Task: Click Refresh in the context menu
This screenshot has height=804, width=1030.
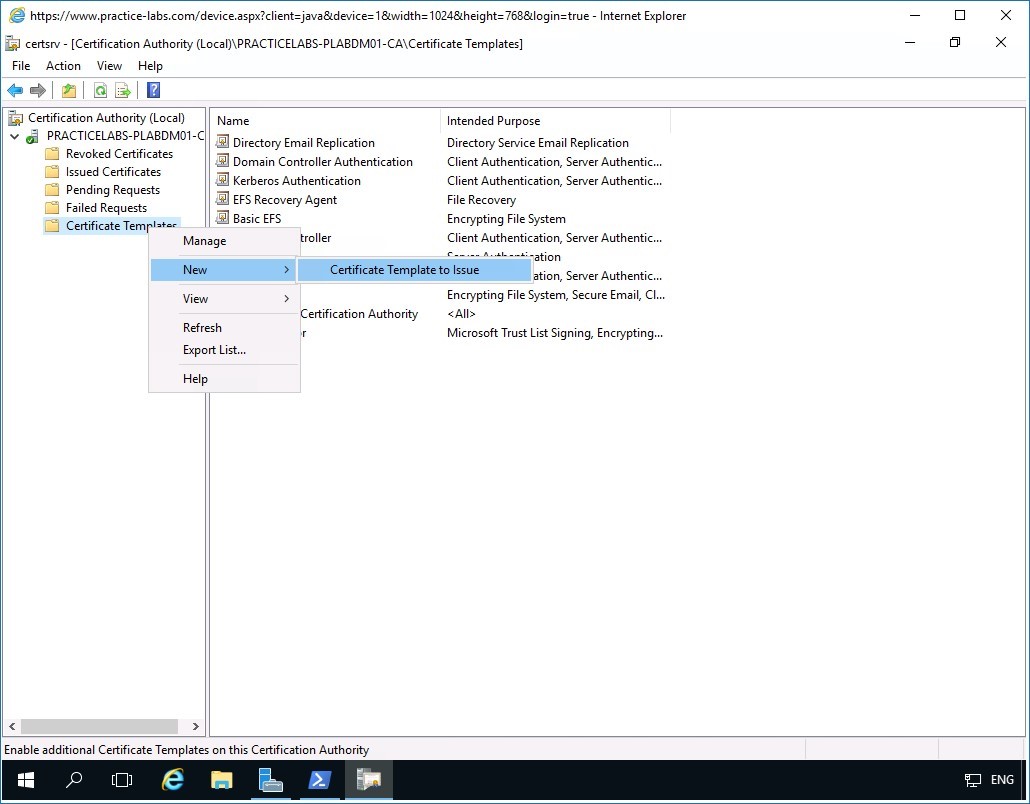Action: (202, 327)
